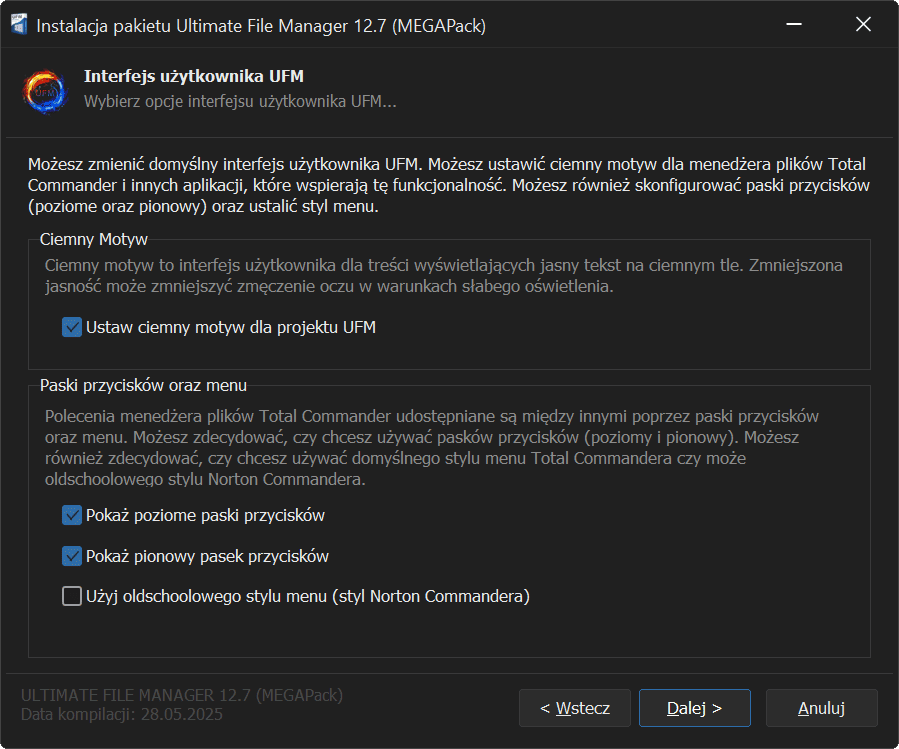
Task: Click the 'Interfejs użytkownika UFM' heading
Action: pyautogui.click(x=193, y=77)
